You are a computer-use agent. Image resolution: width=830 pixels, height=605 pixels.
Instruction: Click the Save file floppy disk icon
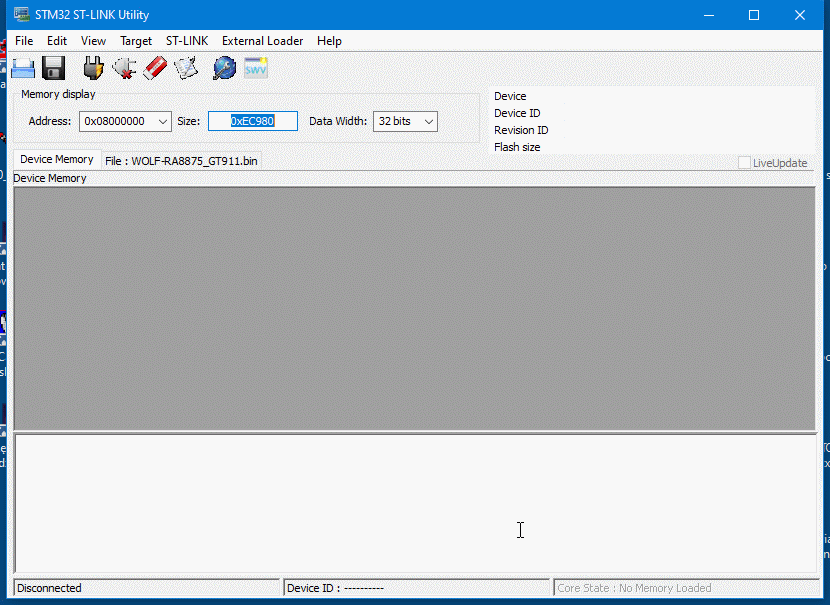pos(53,68)
